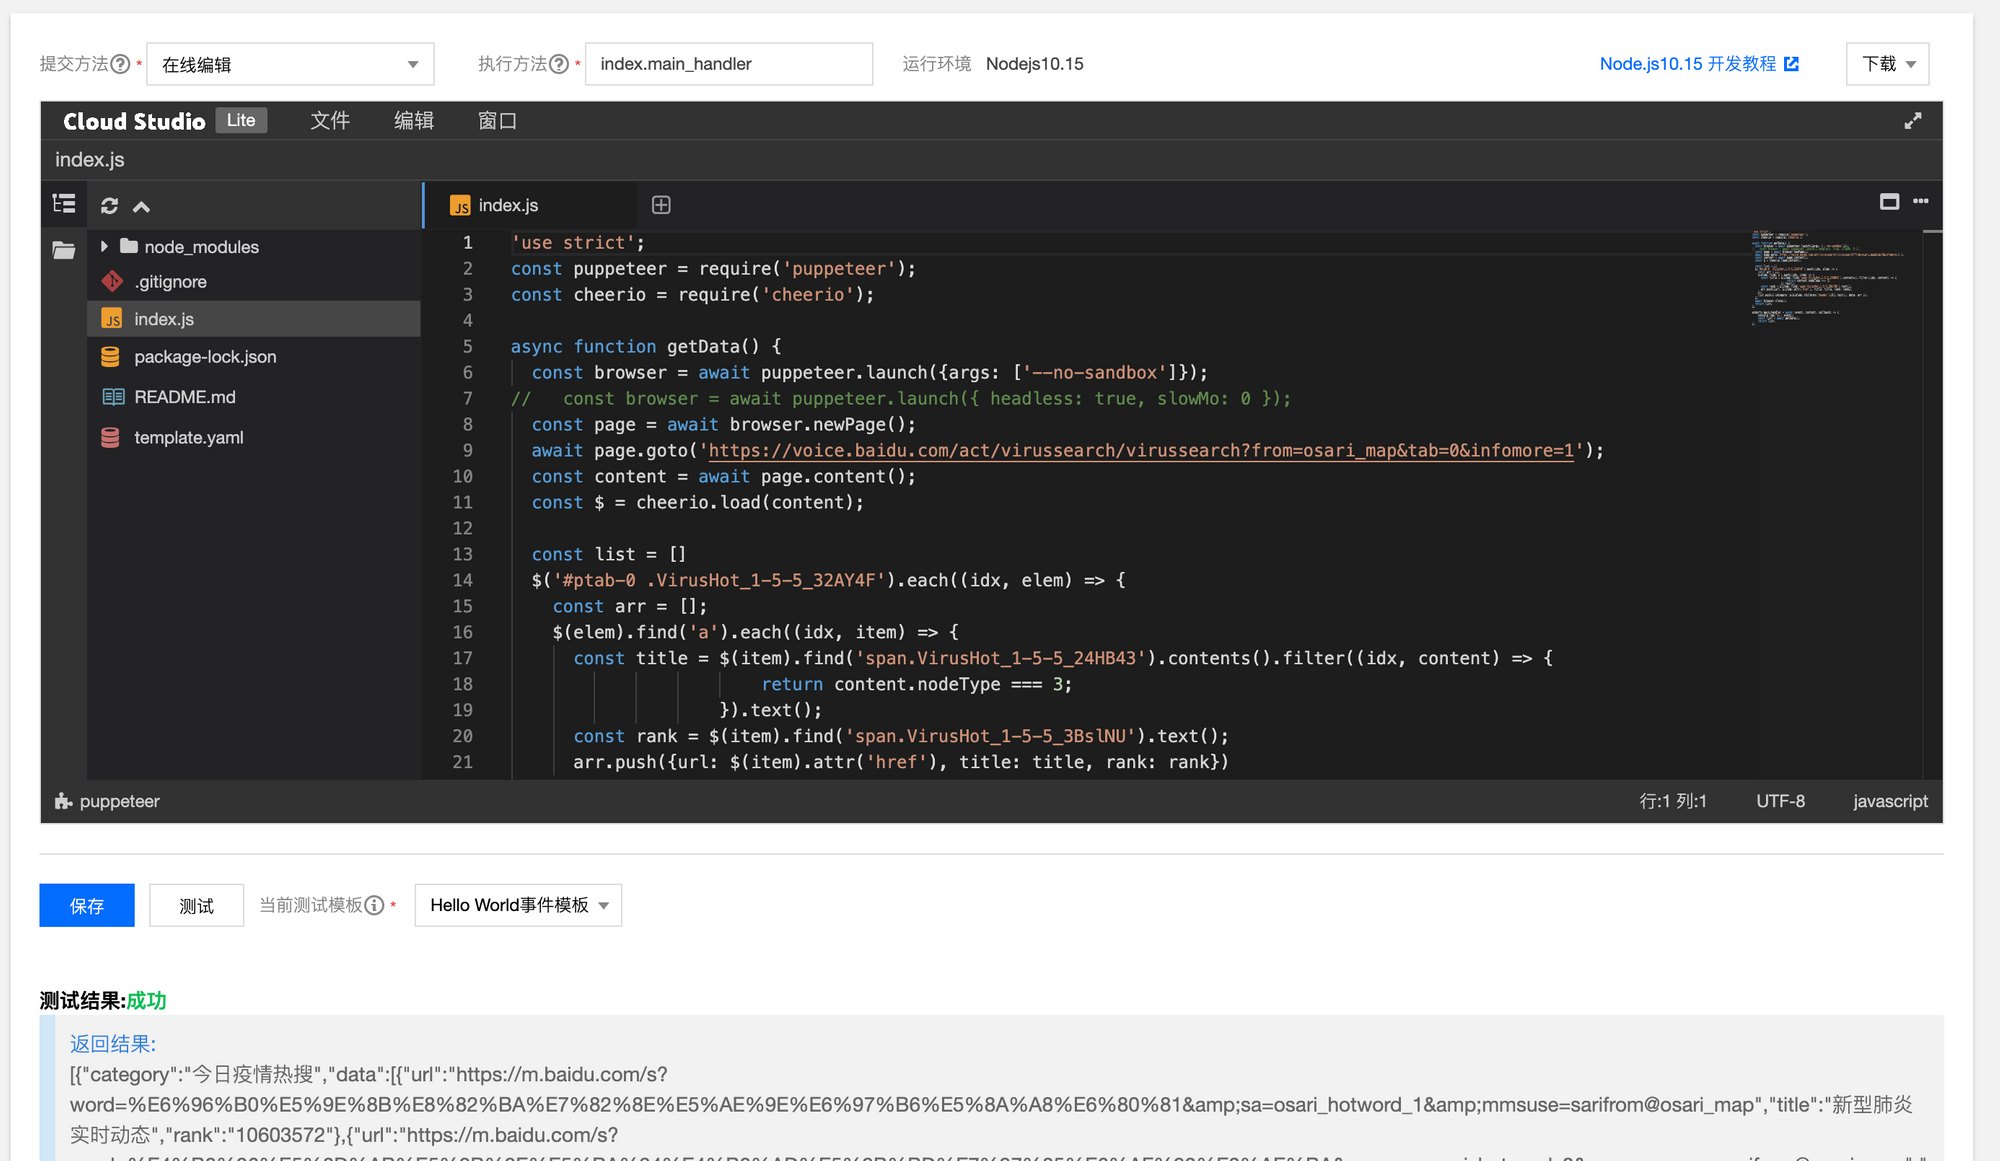Open the 文件 menu in Cloud Studio
The height and width of the screenshot is (1161, 2000).
[330, 120]
